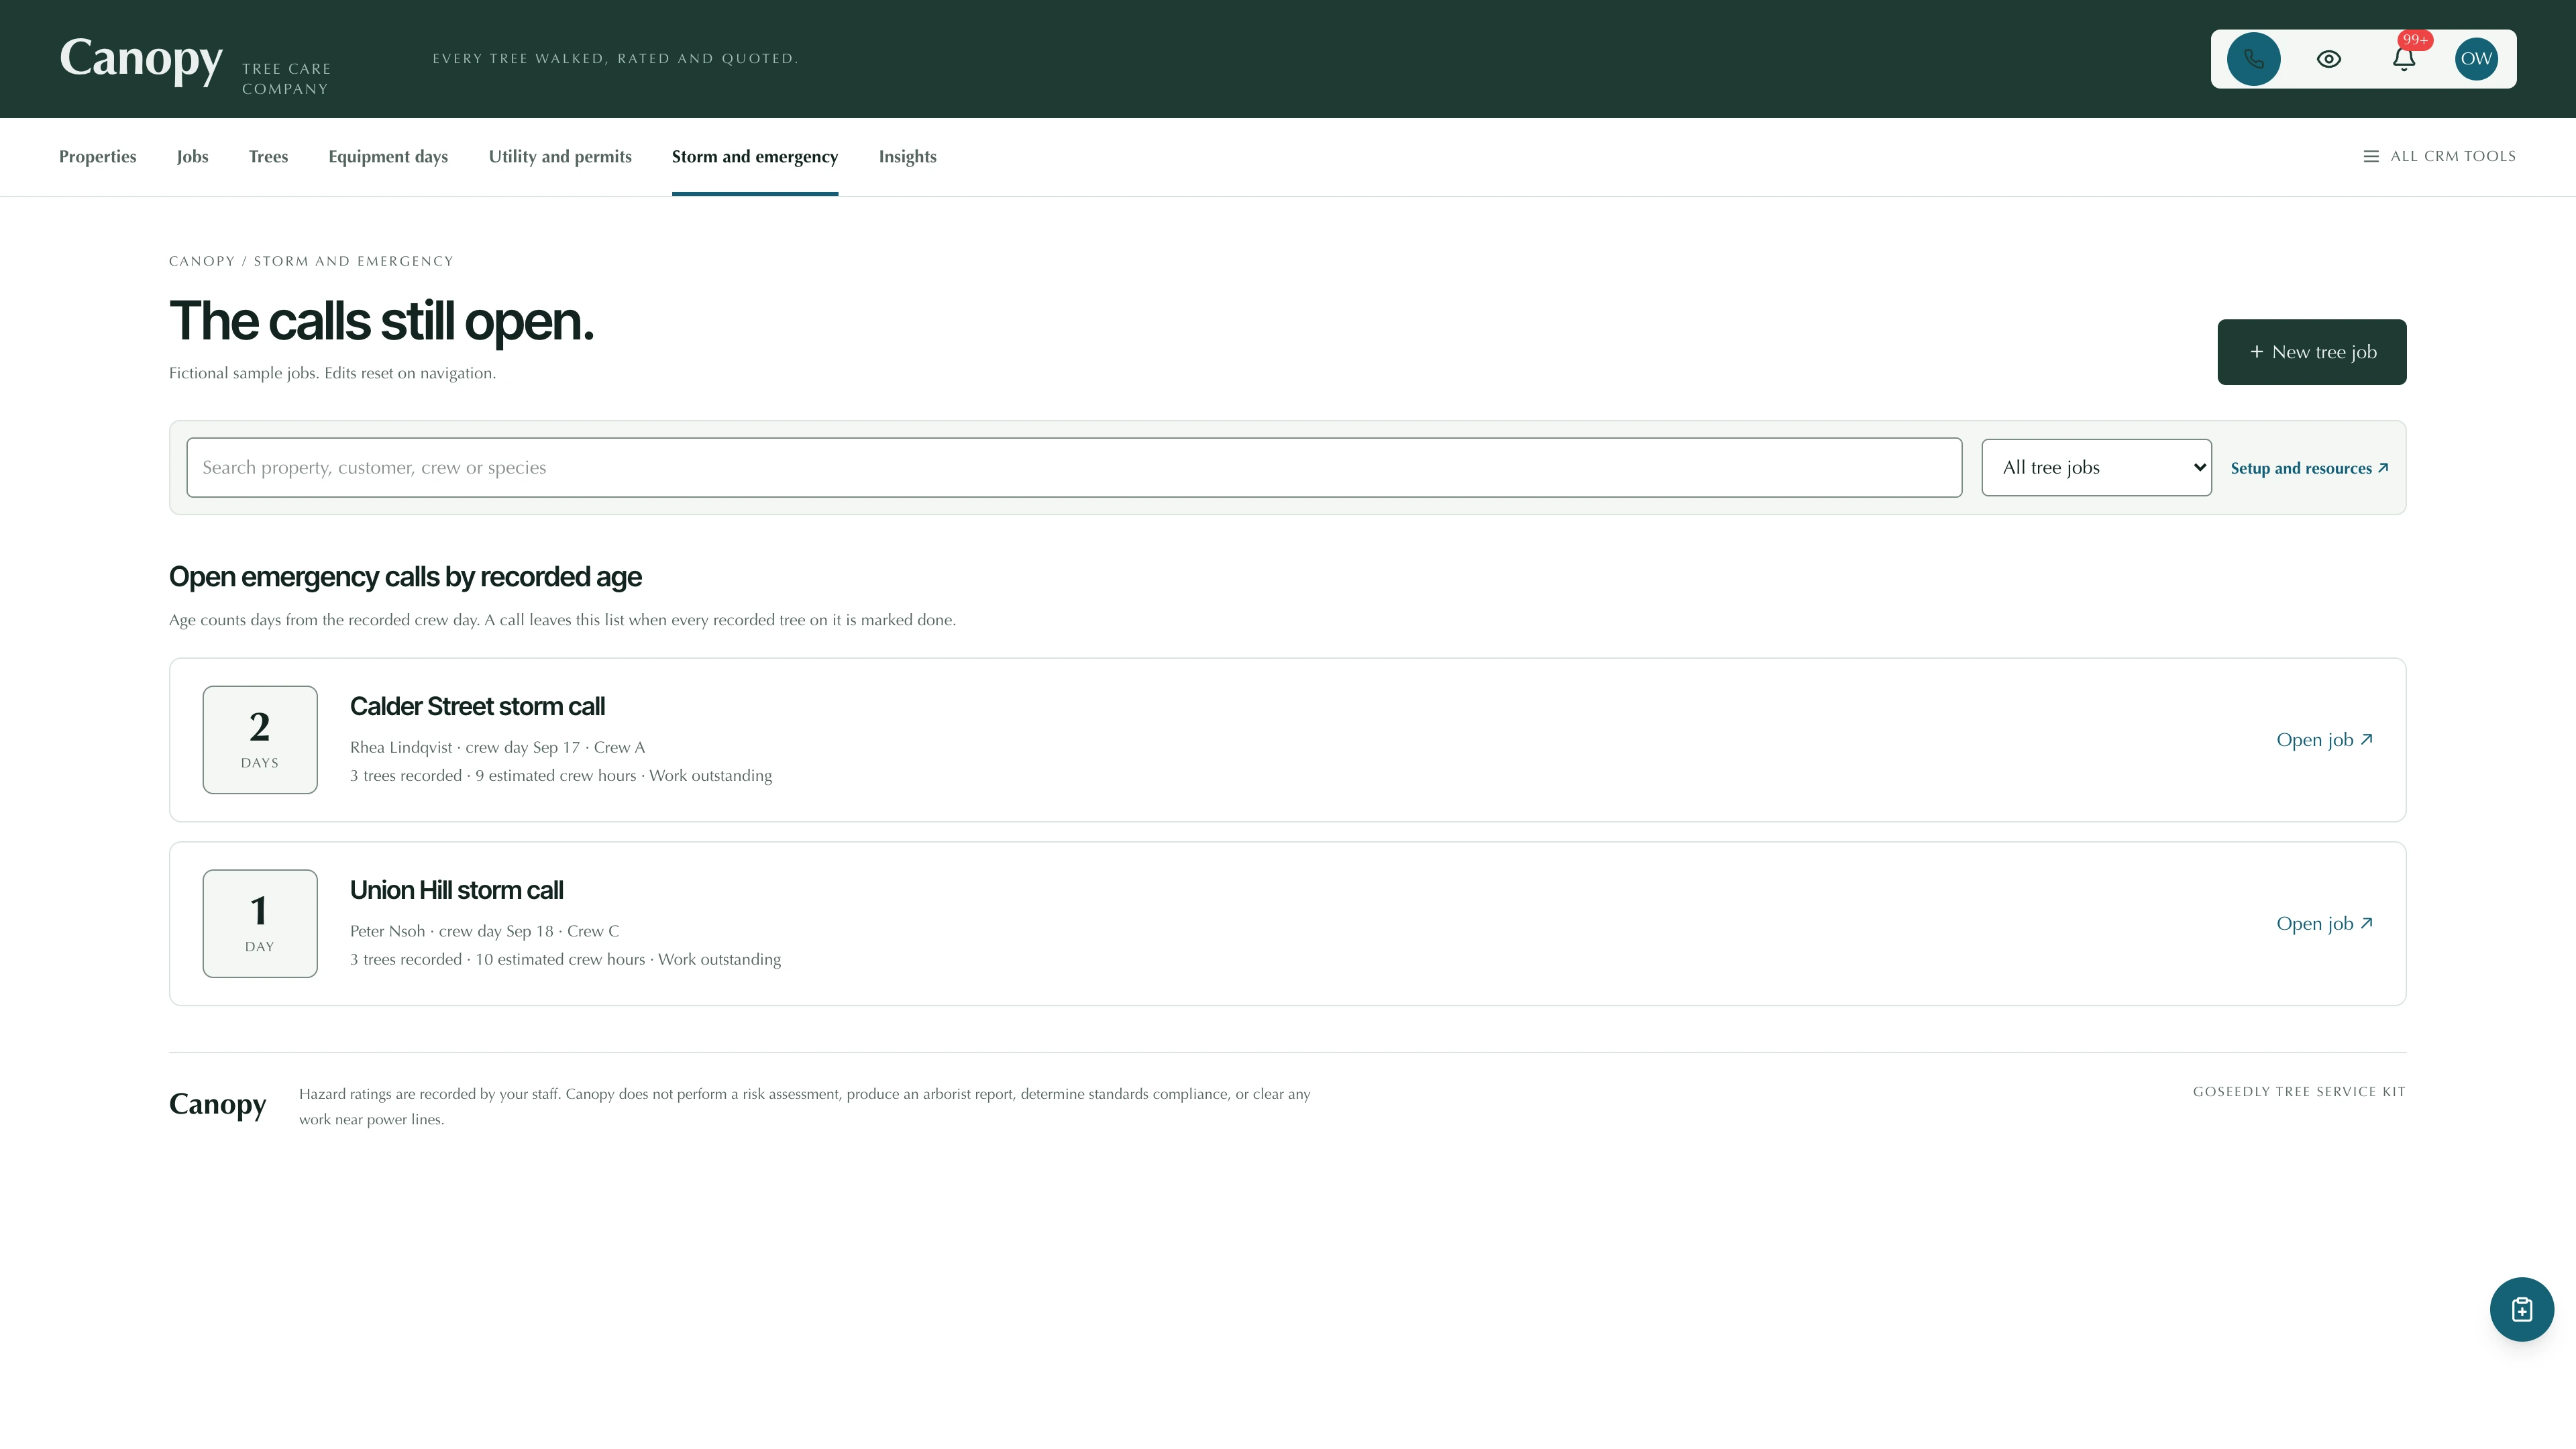Viewport: 2576px width, 1449px height.
Task: Click the 2 DAYS age badge
Action: [x=260, y=740]
